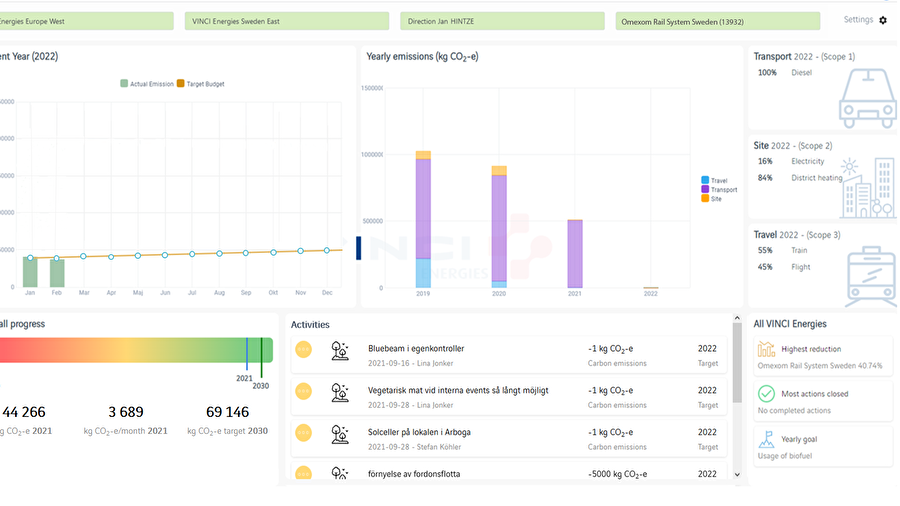Click the -5000 kg CO2-e value
This screenshot has height=506, width=900.
tap(618, 474)
